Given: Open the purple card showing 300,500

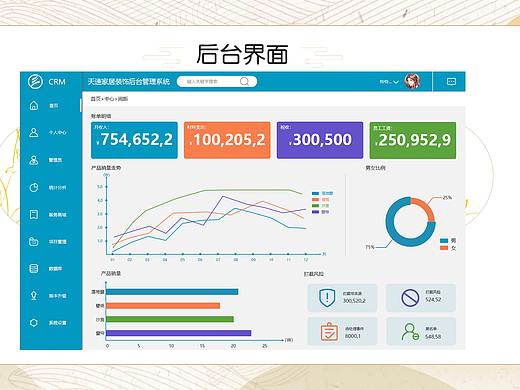Looking at the screenshot, I should [320, 140].
